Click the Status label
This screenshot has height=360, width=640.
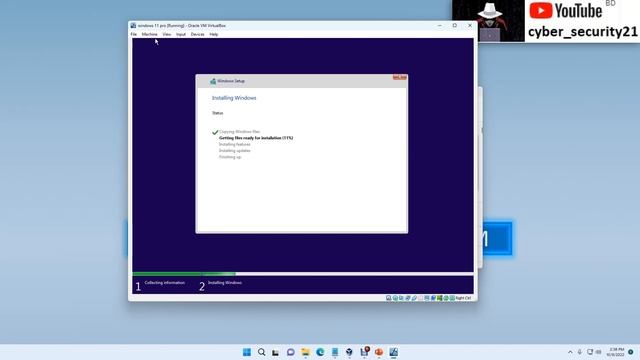click(x=218, y=113)
